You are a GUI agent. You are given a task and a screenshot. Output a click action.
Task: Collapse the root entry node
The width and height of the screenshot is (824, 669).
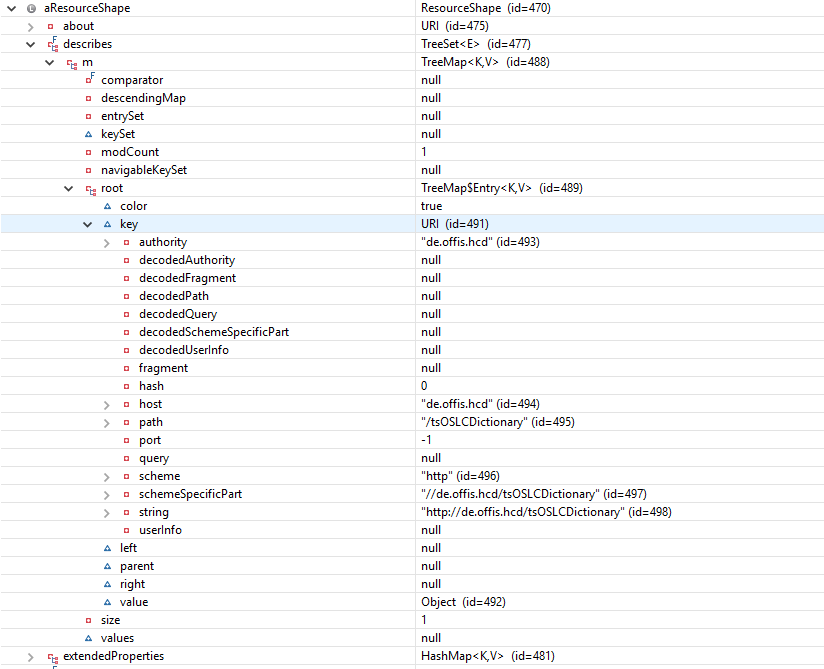pyautogui.click(x=68, y=189)
